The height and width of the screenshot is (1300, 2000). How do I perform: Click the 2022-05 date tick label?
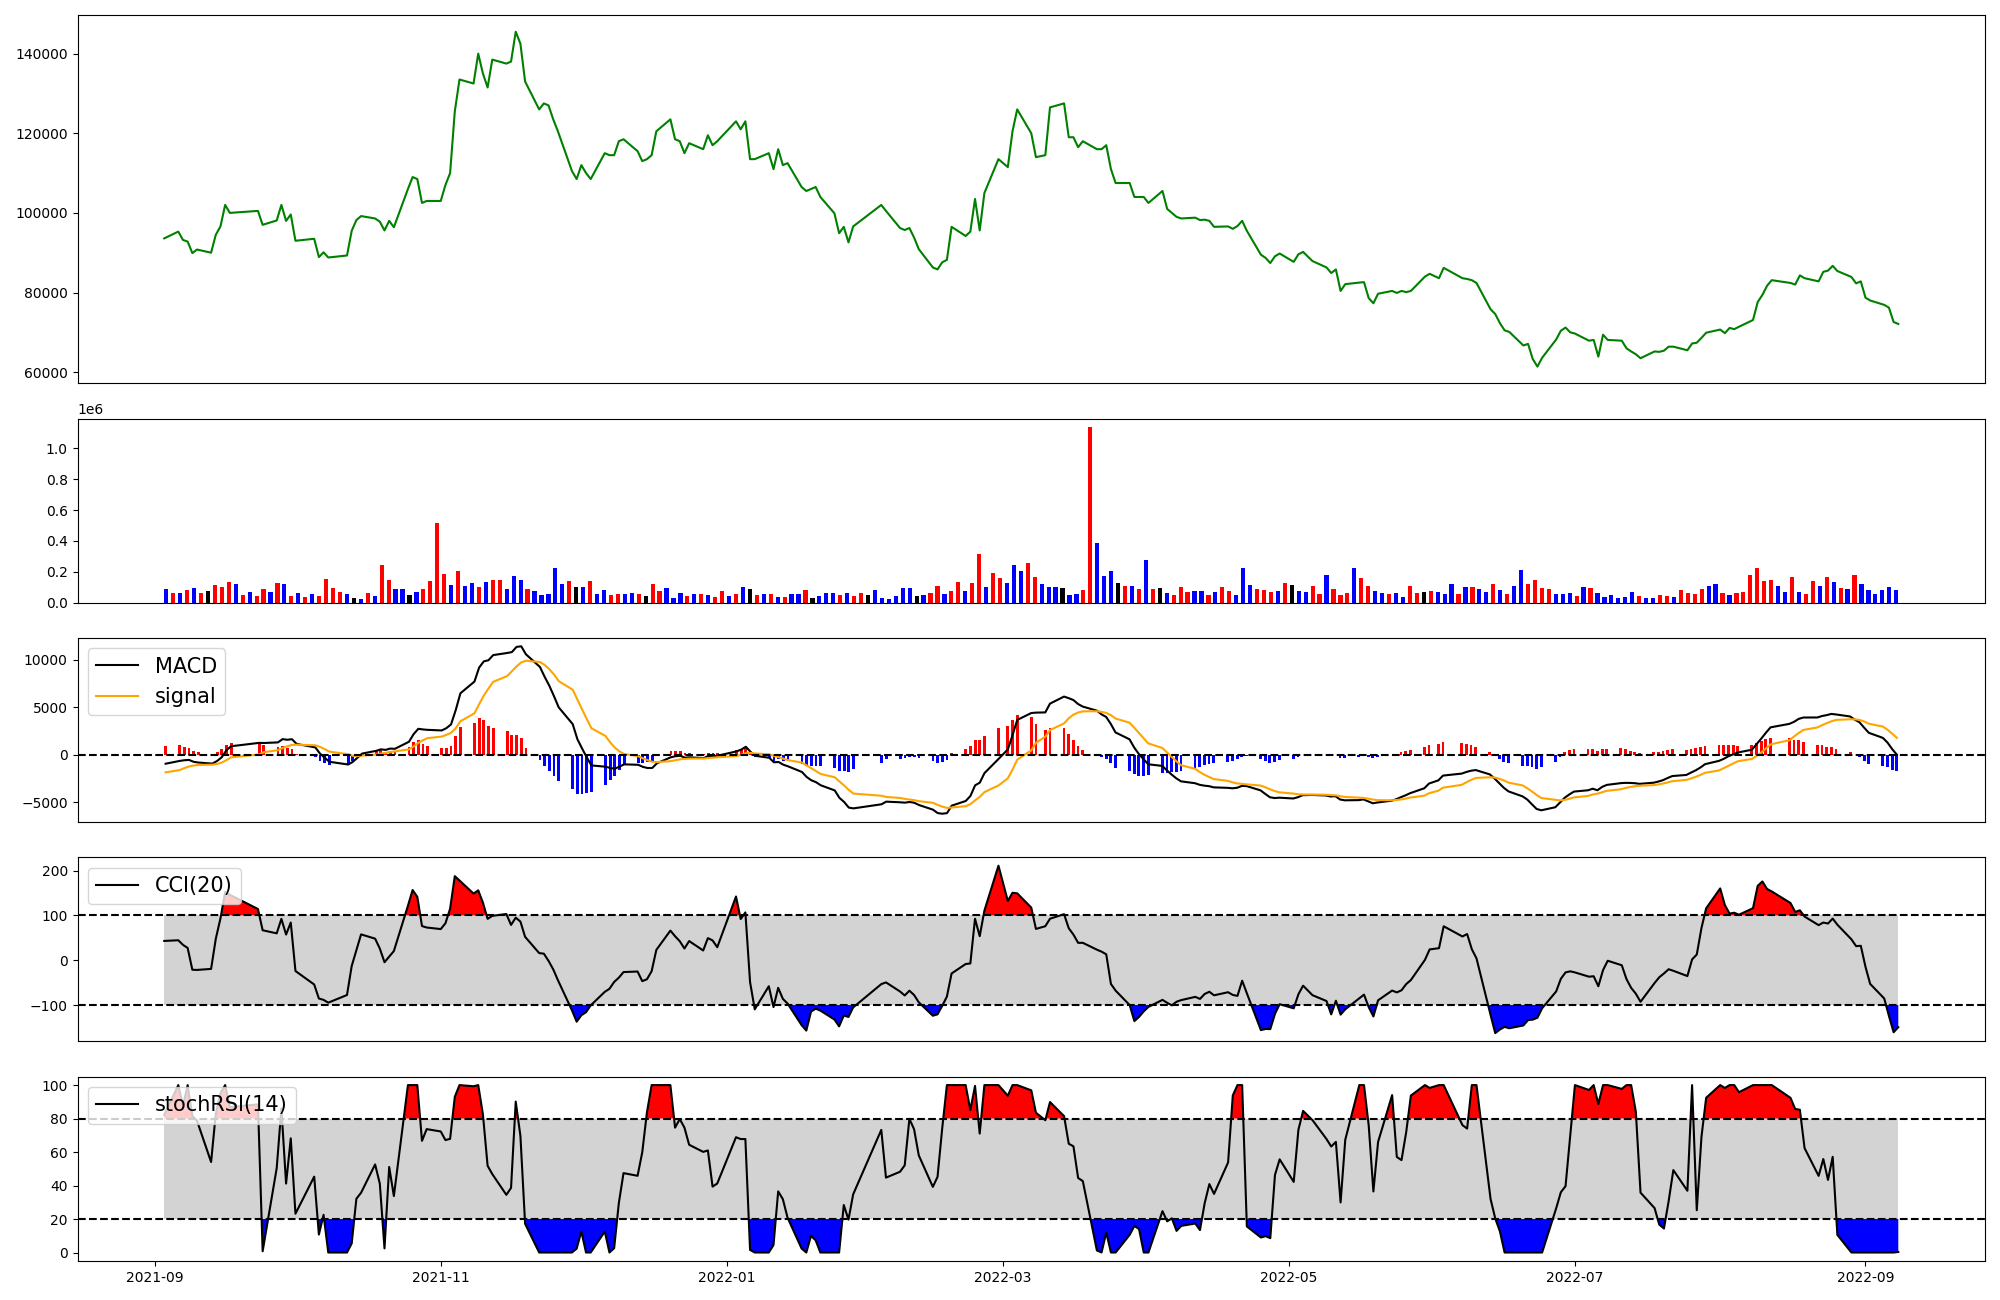pyautogui.click(x=1289, y=1277)
